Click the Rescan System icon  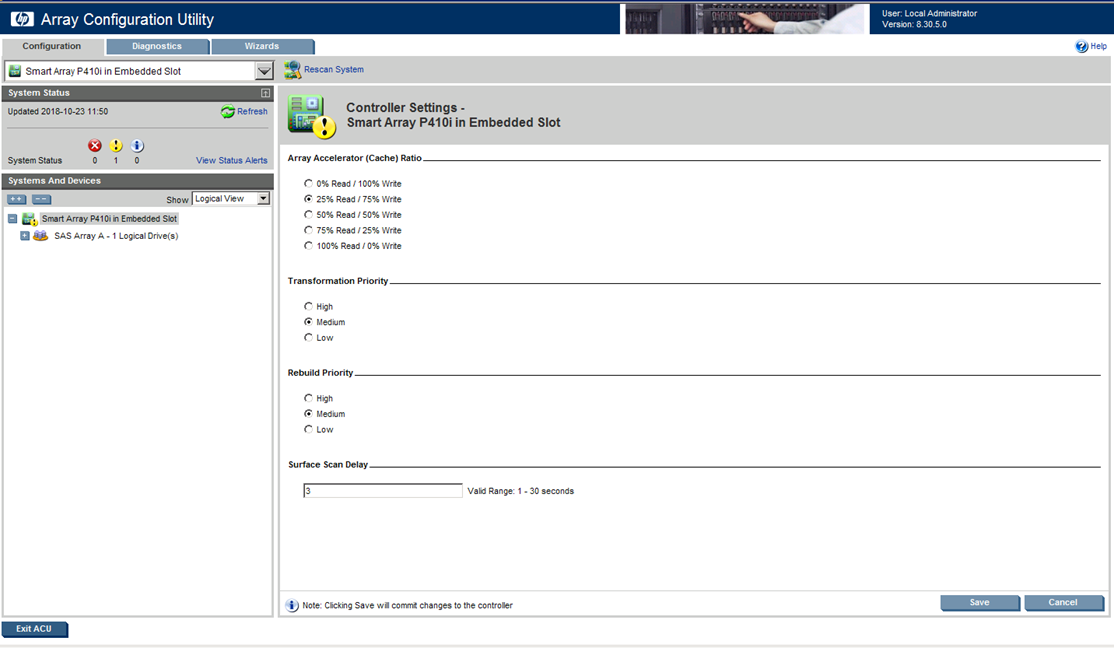293,70
